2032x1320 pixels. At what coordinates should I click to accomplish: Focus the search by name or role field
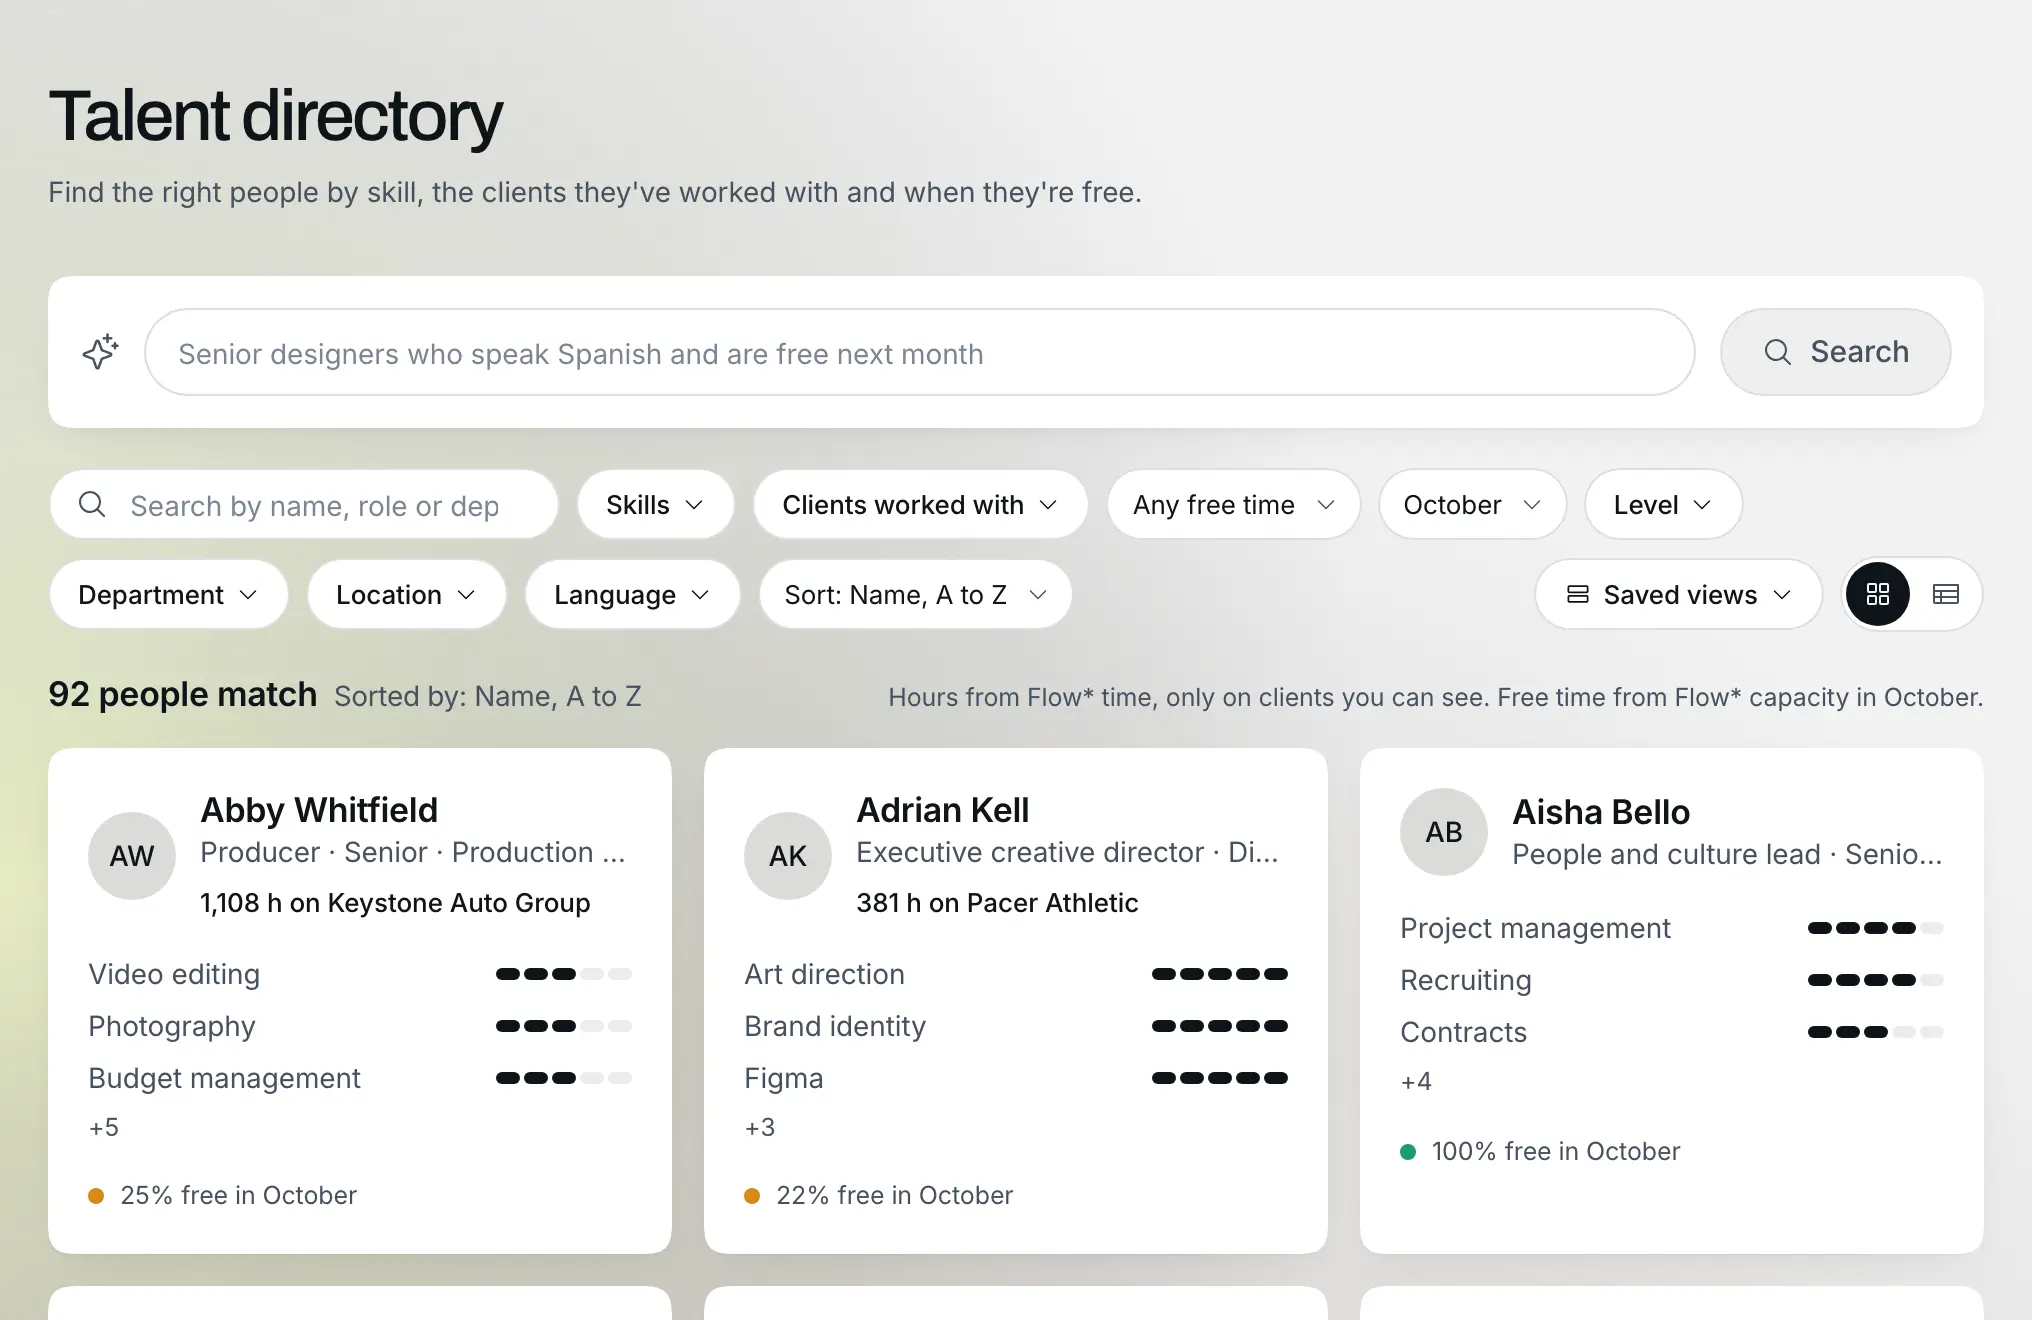coord(304,504)
